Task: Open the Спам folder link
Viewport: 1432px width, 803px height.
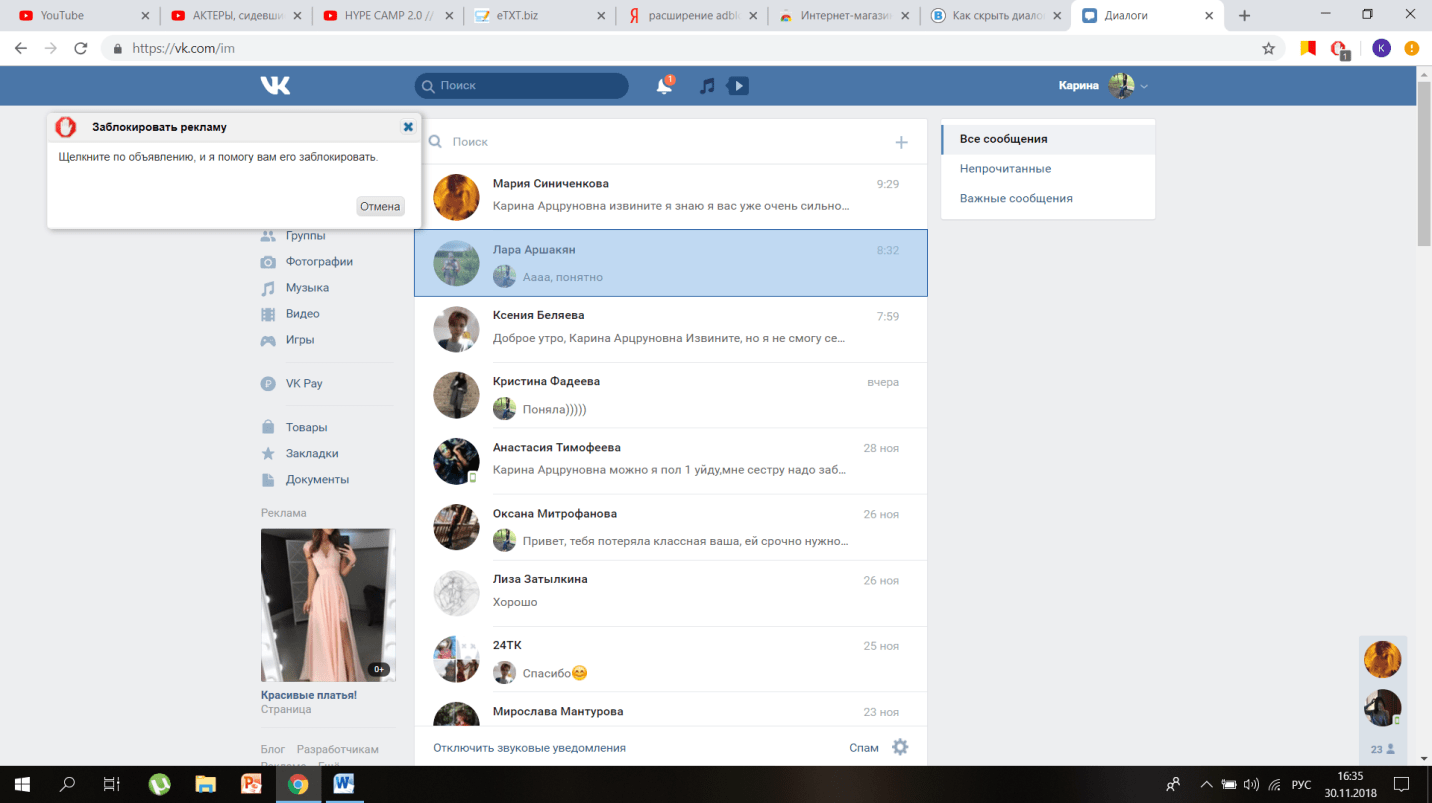Action: [864, 747]
